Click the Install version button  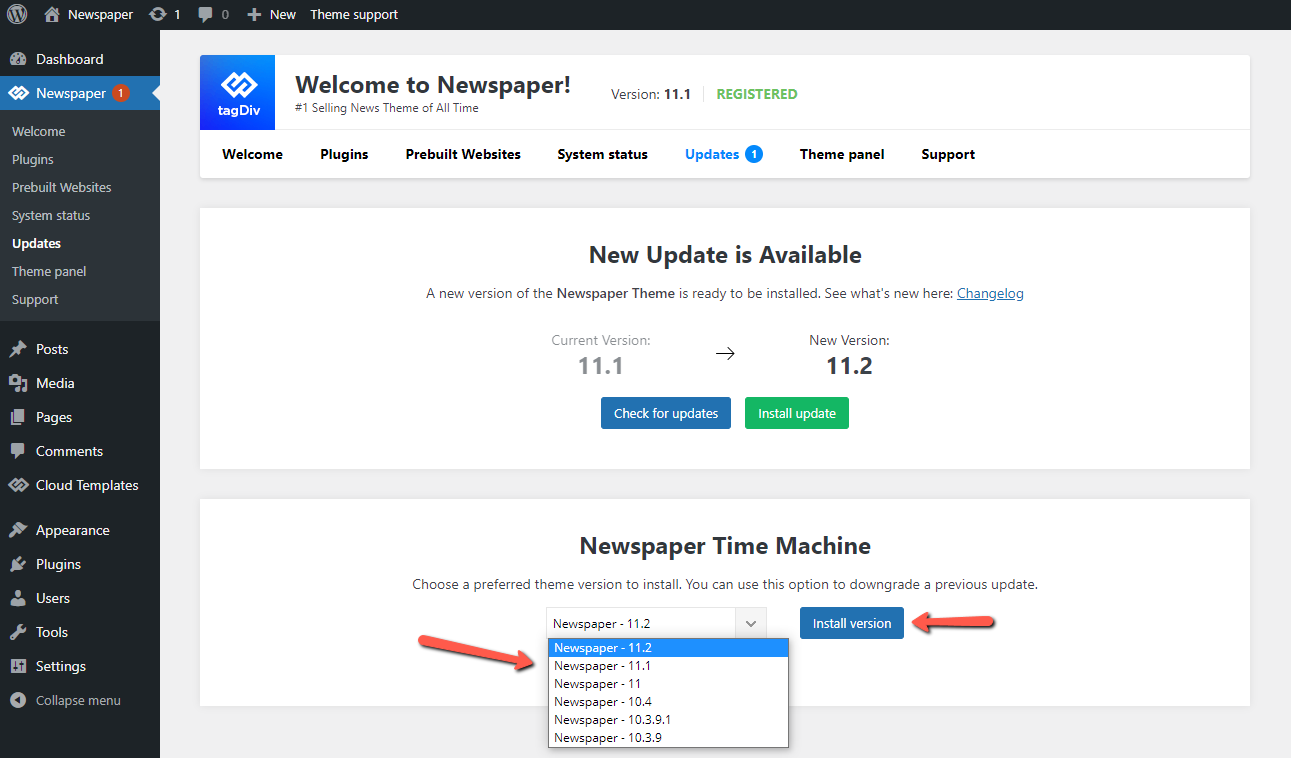852,623
